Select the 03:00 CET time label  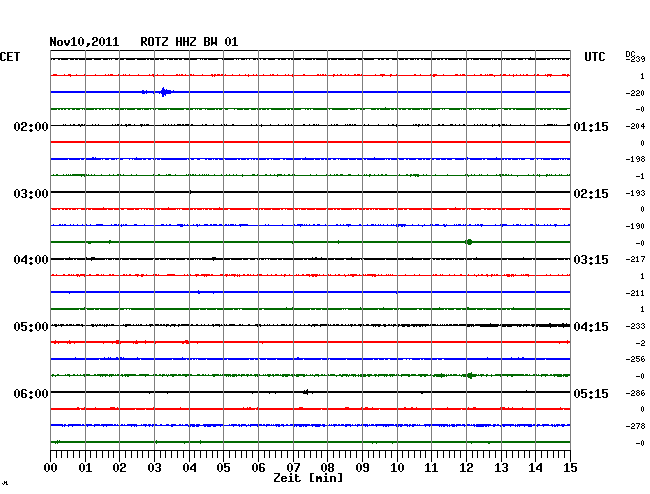coord(31,194)
